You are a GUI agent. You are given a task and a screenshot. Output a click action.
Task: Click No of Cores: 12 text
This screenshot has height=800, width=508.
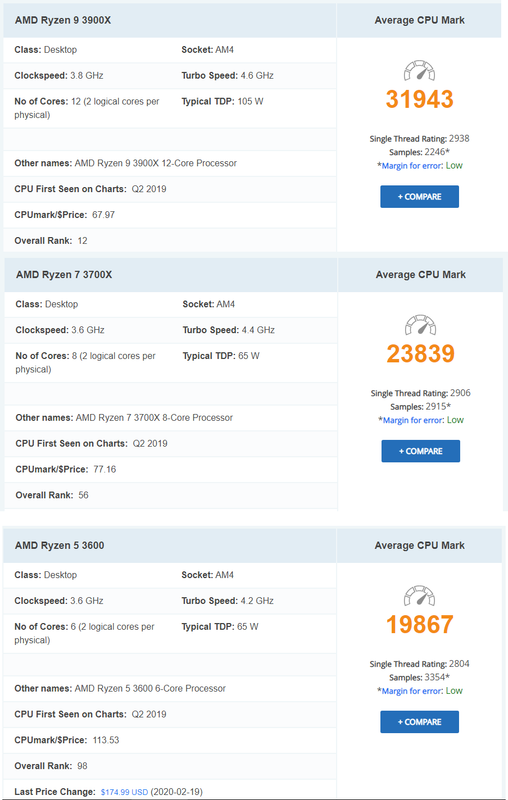[87, 108]
